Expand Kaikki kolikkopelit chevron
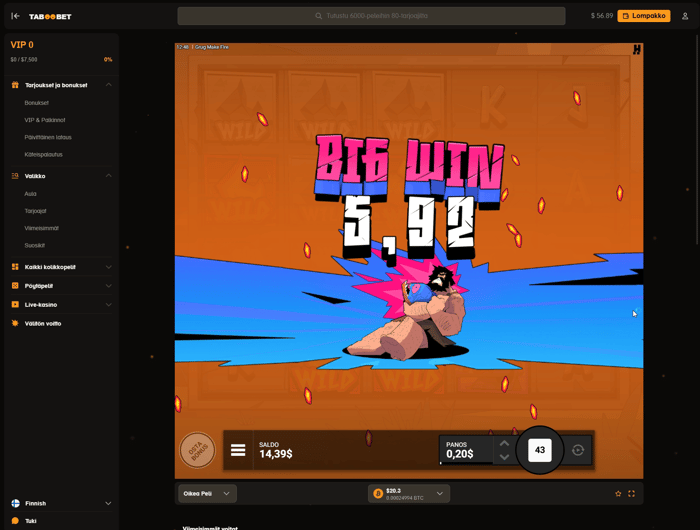This screenshot has height=530, width=700. tap(108, 267)
